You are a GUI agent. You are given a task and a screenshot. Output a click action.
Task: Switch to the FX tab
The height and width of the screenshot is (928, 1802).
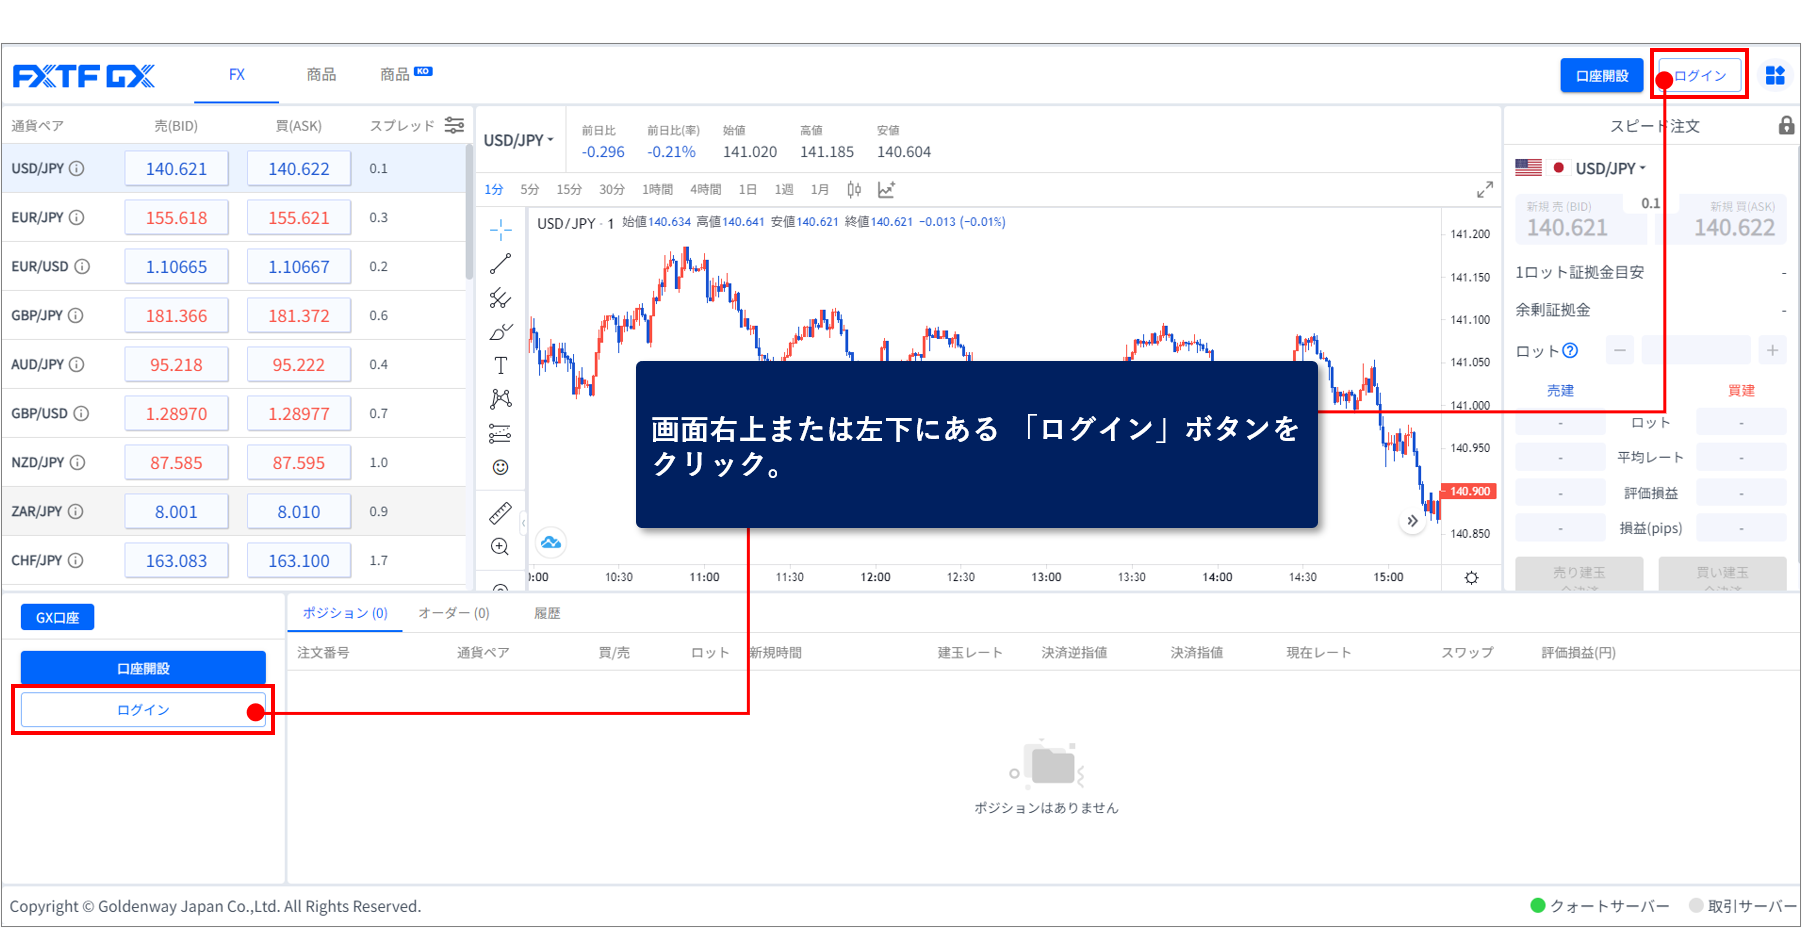[237, 75]
